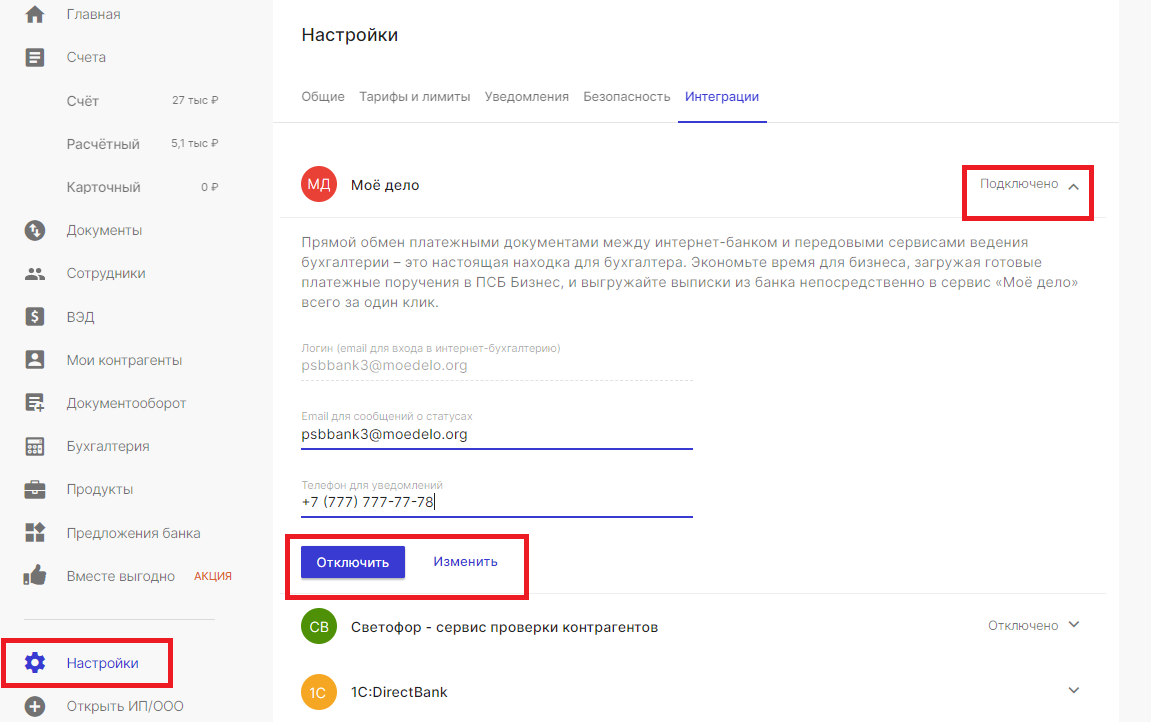
Task: Open the Счета list icon
Action: tap(35, 57)
